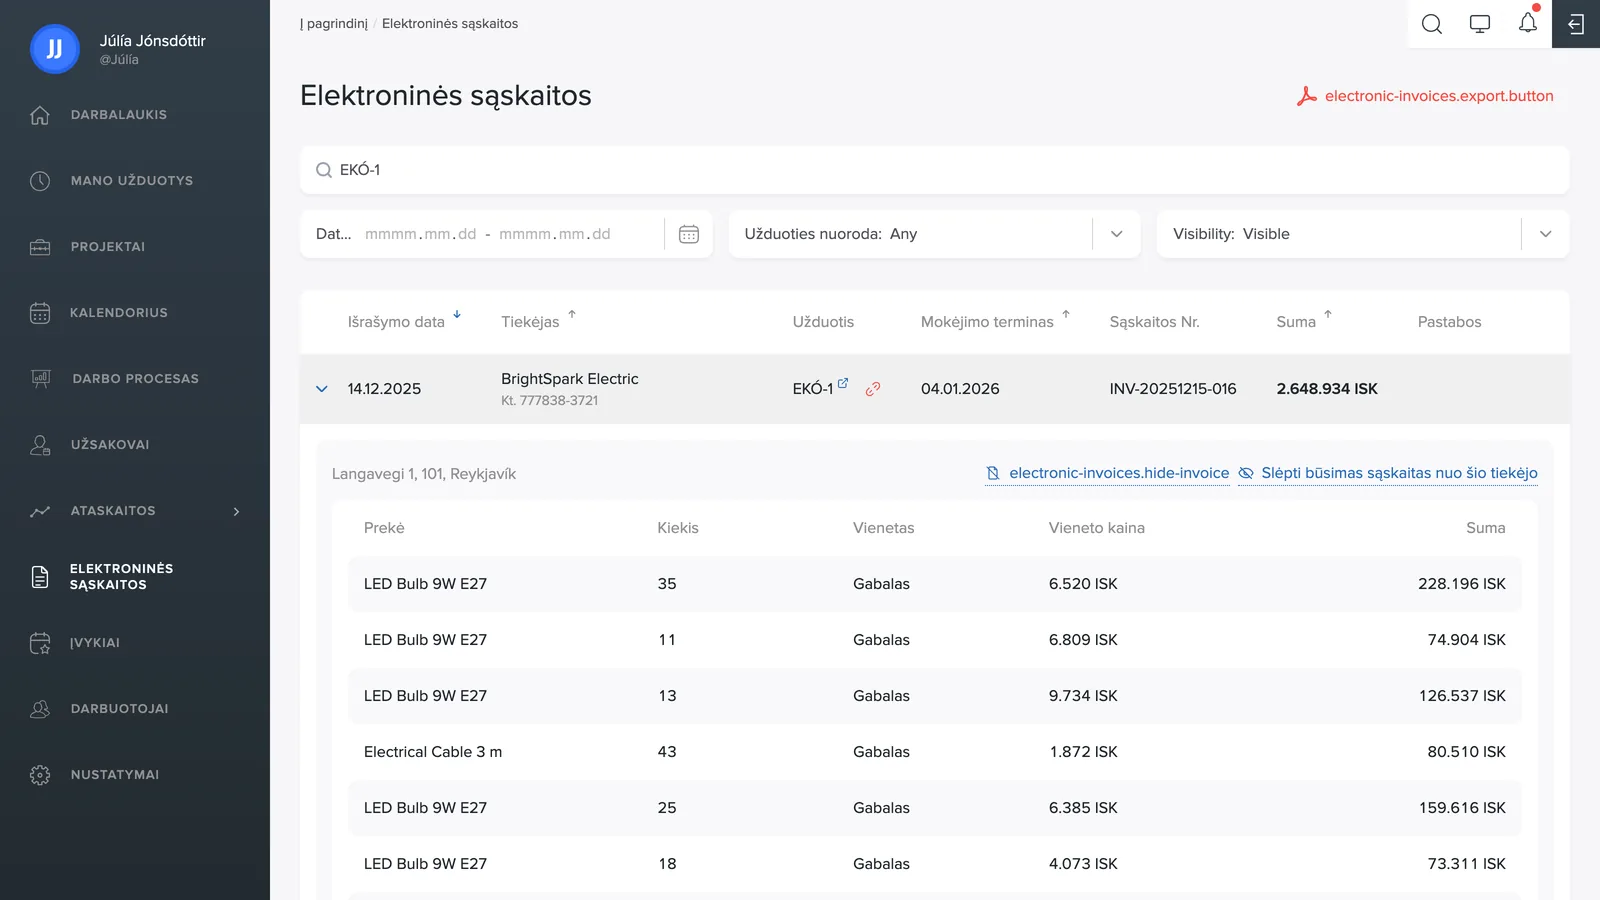Open Darbo procesas menu item
The width and height of the screenshot is (1600, 900).
136,379
